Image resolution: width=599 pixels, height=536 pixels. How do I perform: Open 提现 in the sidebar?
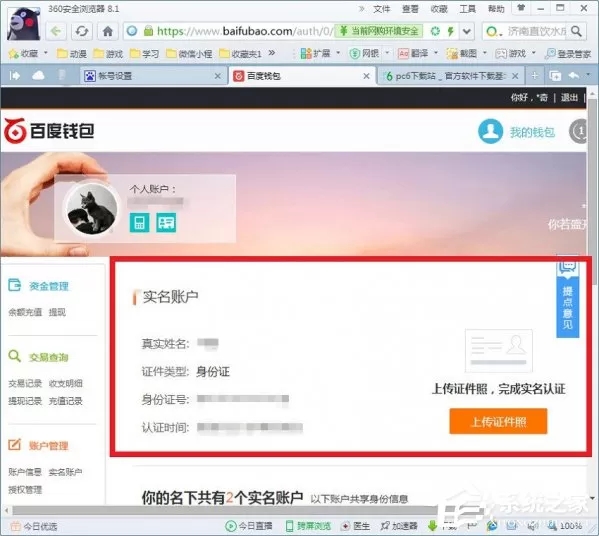[57, 312]
